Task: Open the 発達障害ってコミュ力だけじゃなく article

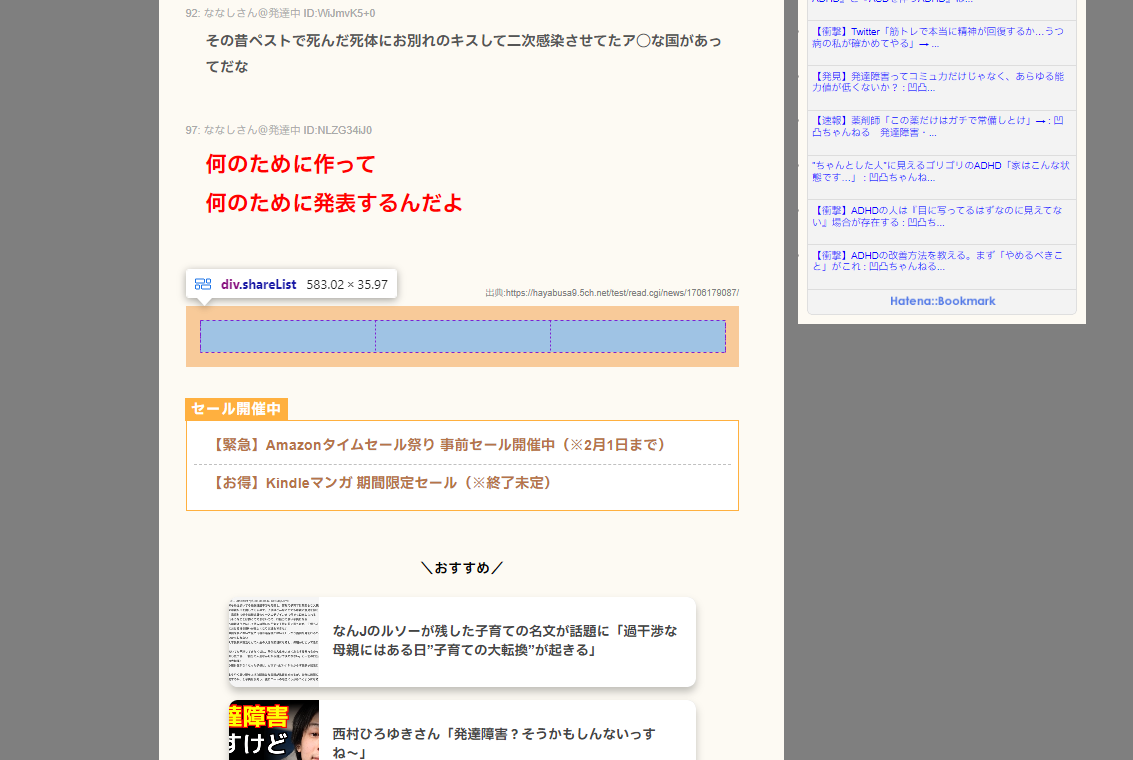Action: coord(939,82)
